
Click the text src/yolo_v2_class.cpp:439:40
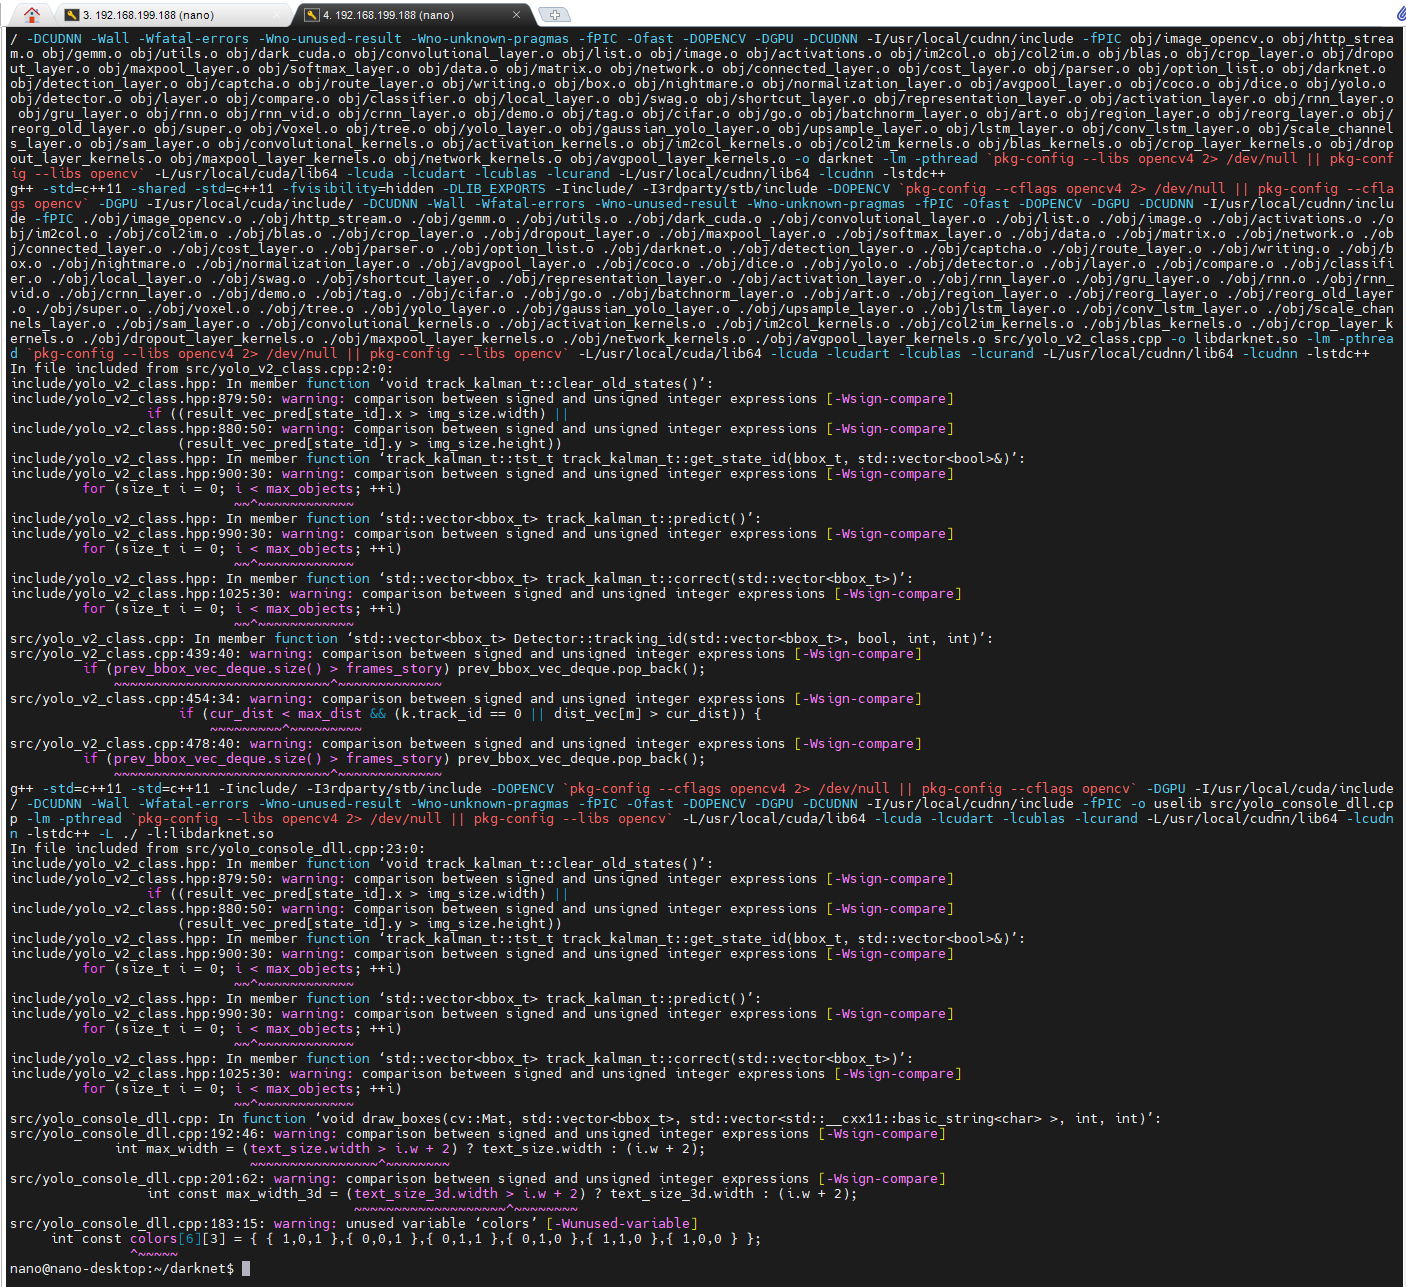point(126,653)
